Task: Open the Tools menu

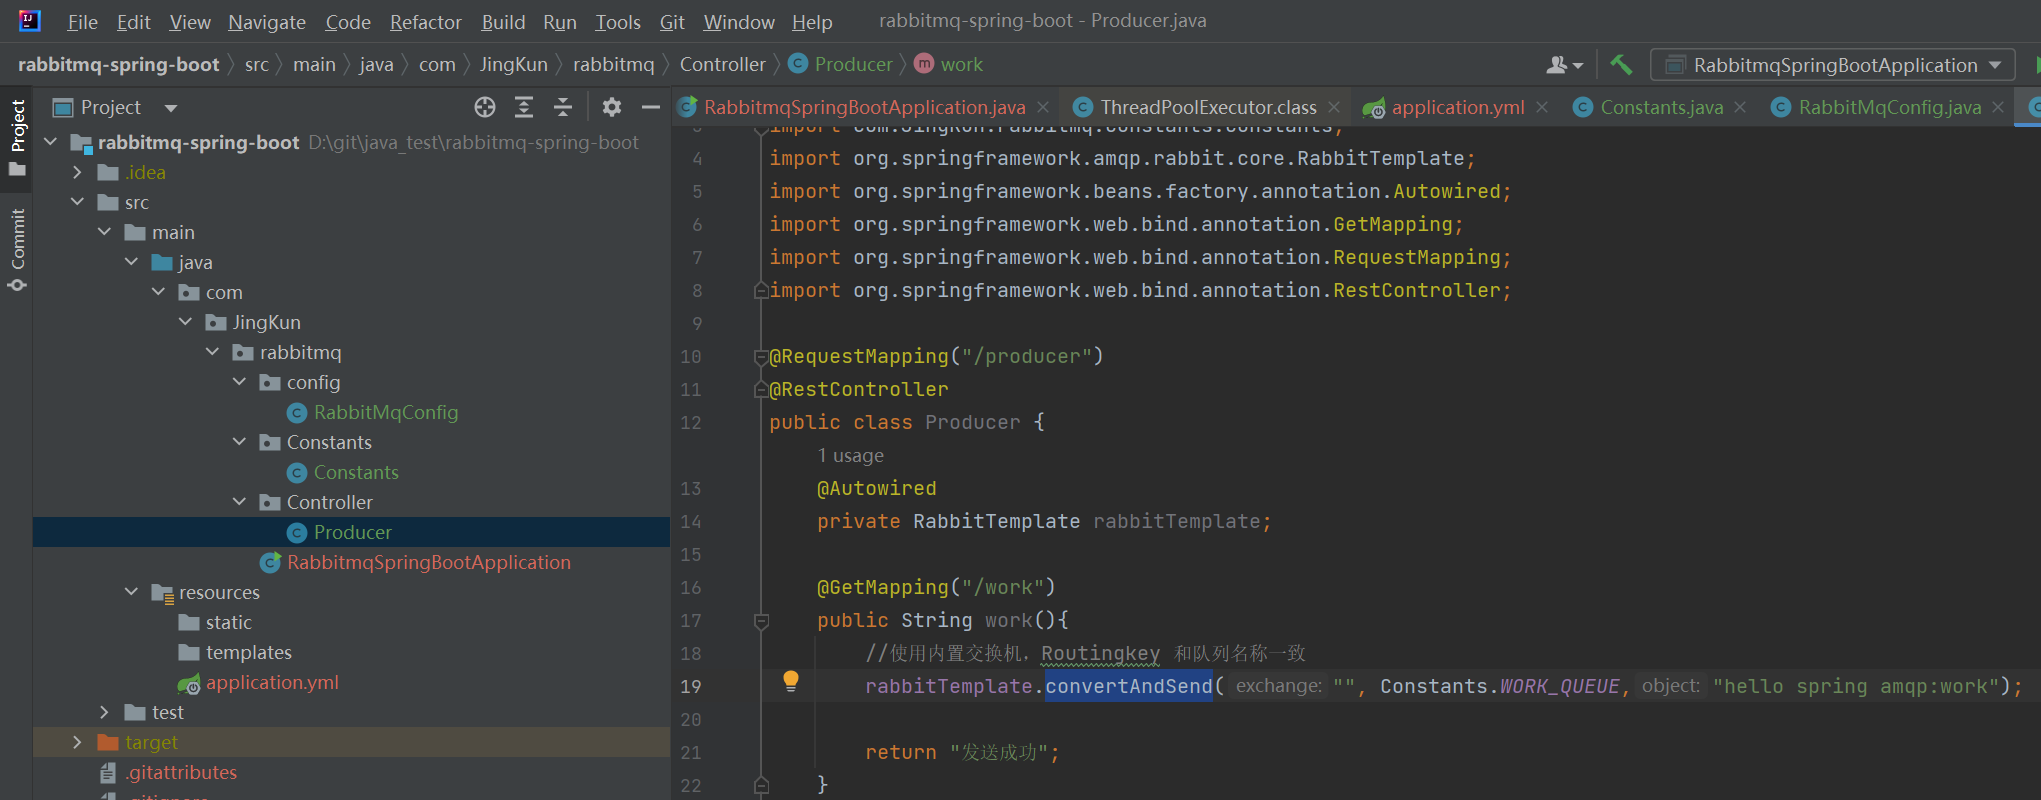Action: pos(618,22)
